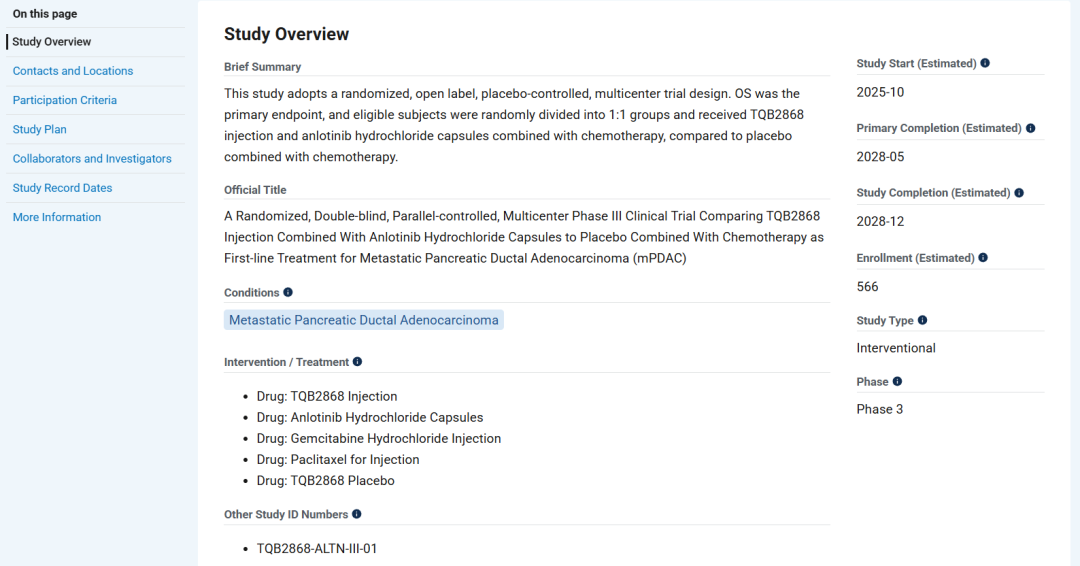Click the Study Overview heading
1080x566 pixels.
pyautogui.click(x=286, y=34)
